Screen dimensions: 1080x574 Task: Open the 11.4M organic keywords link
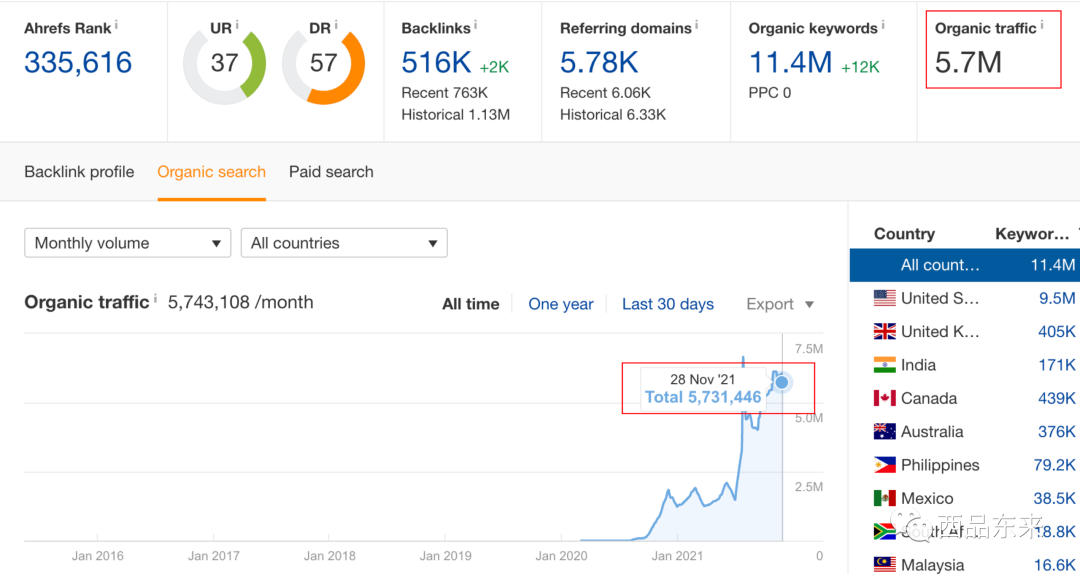tap(791, 63)
